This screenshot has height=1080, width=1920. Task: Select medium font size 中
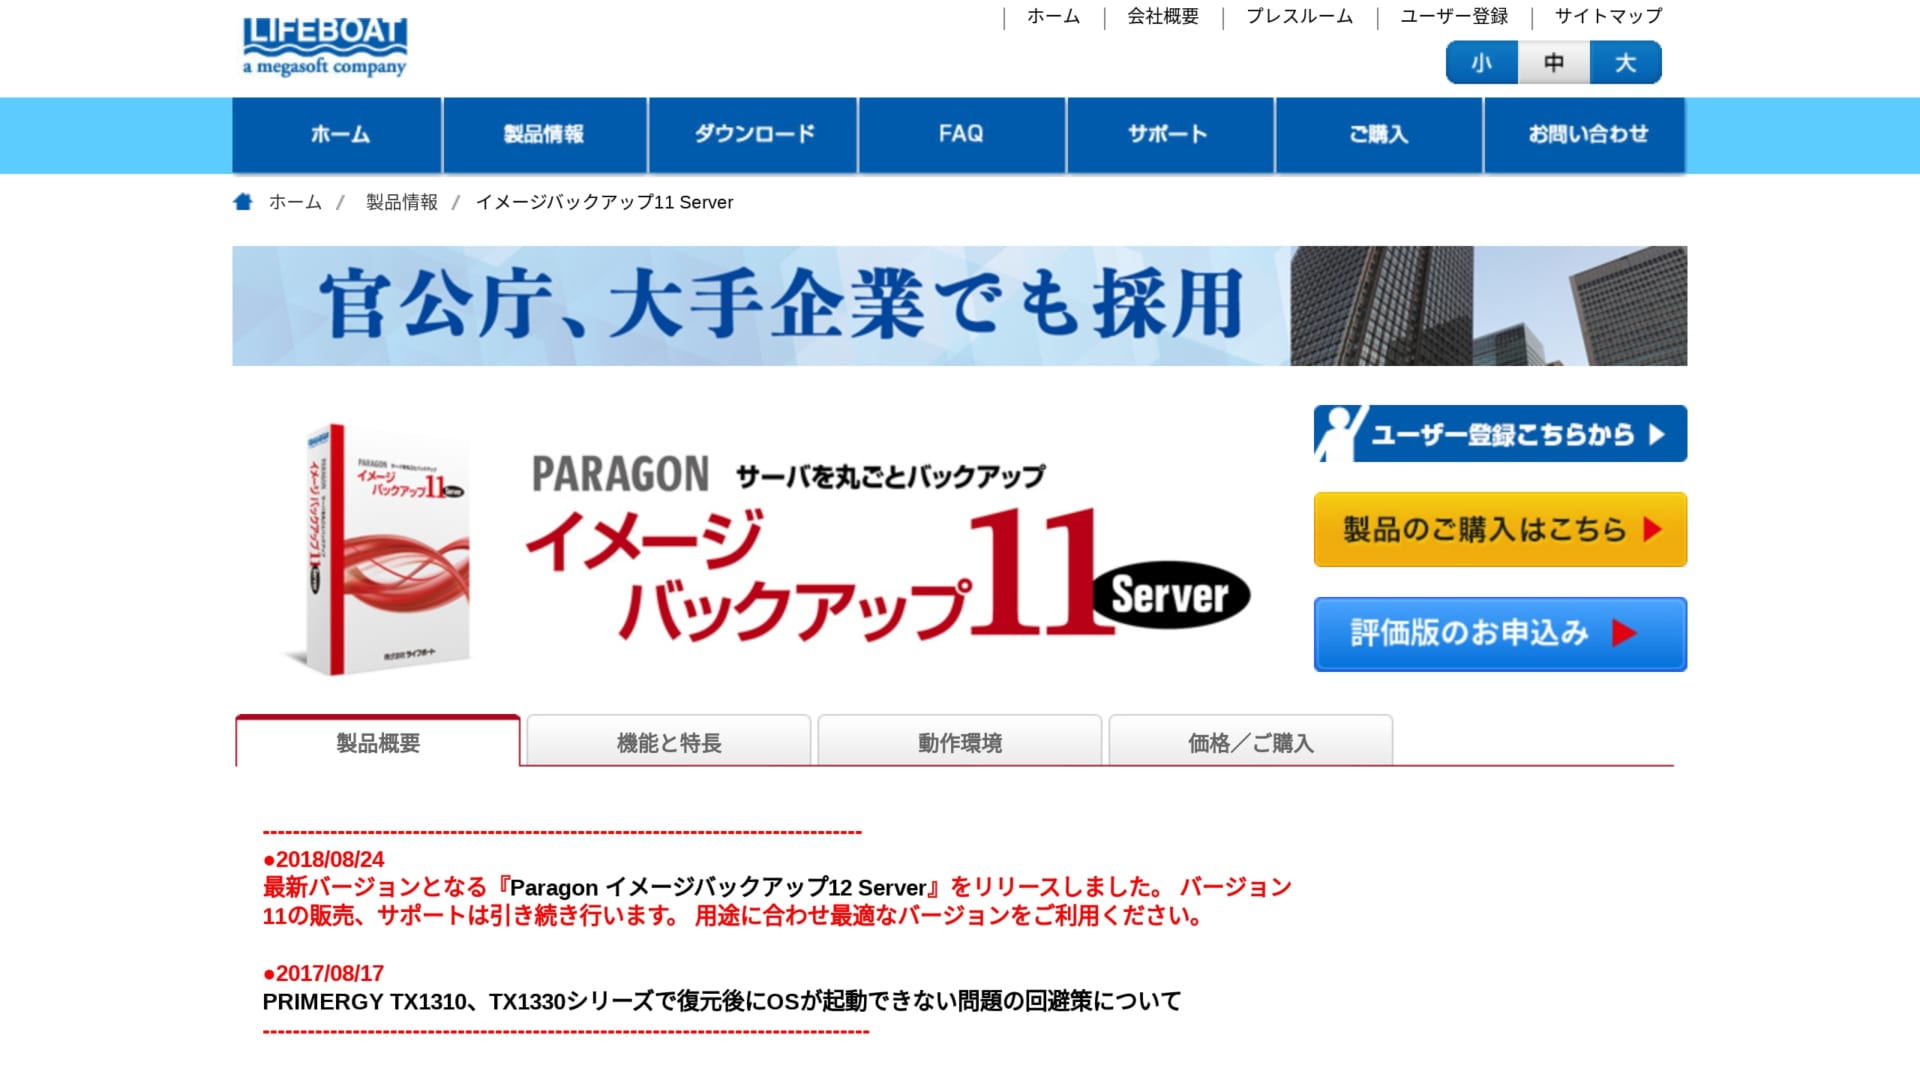[1554, 63]
